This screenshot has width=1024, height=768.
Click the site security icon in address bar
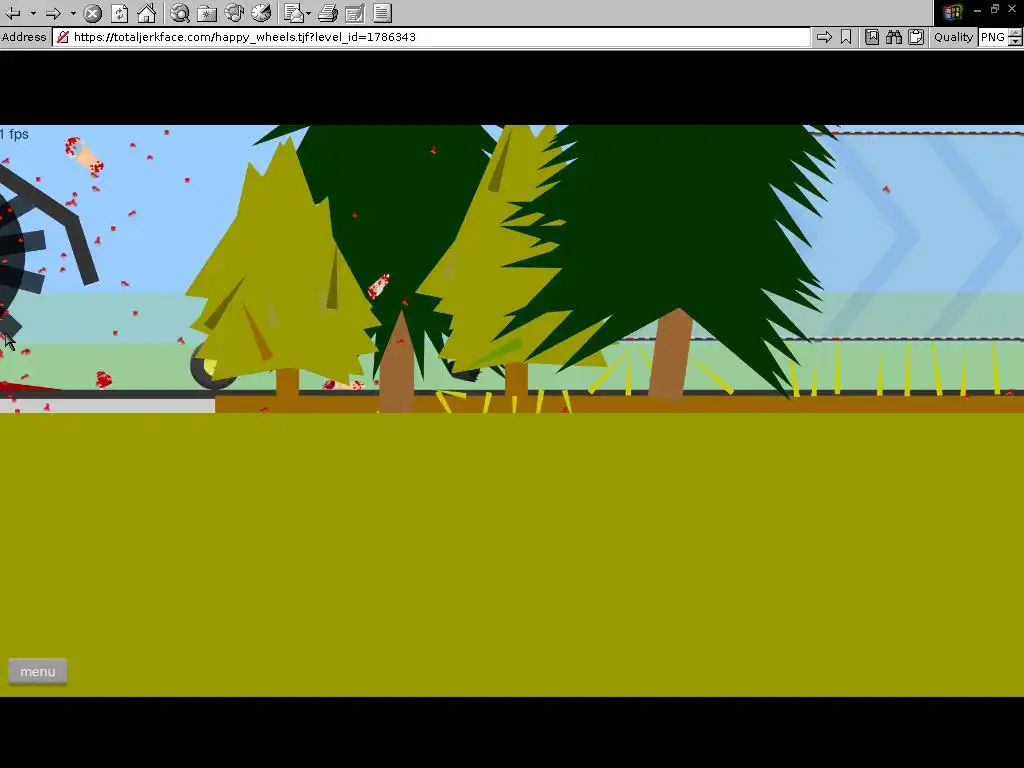point(63,37)
